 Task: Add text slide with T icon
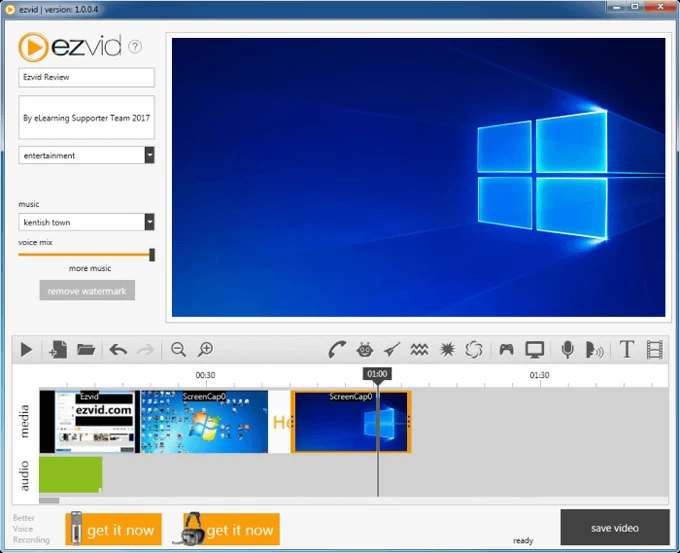pos(627,349)
